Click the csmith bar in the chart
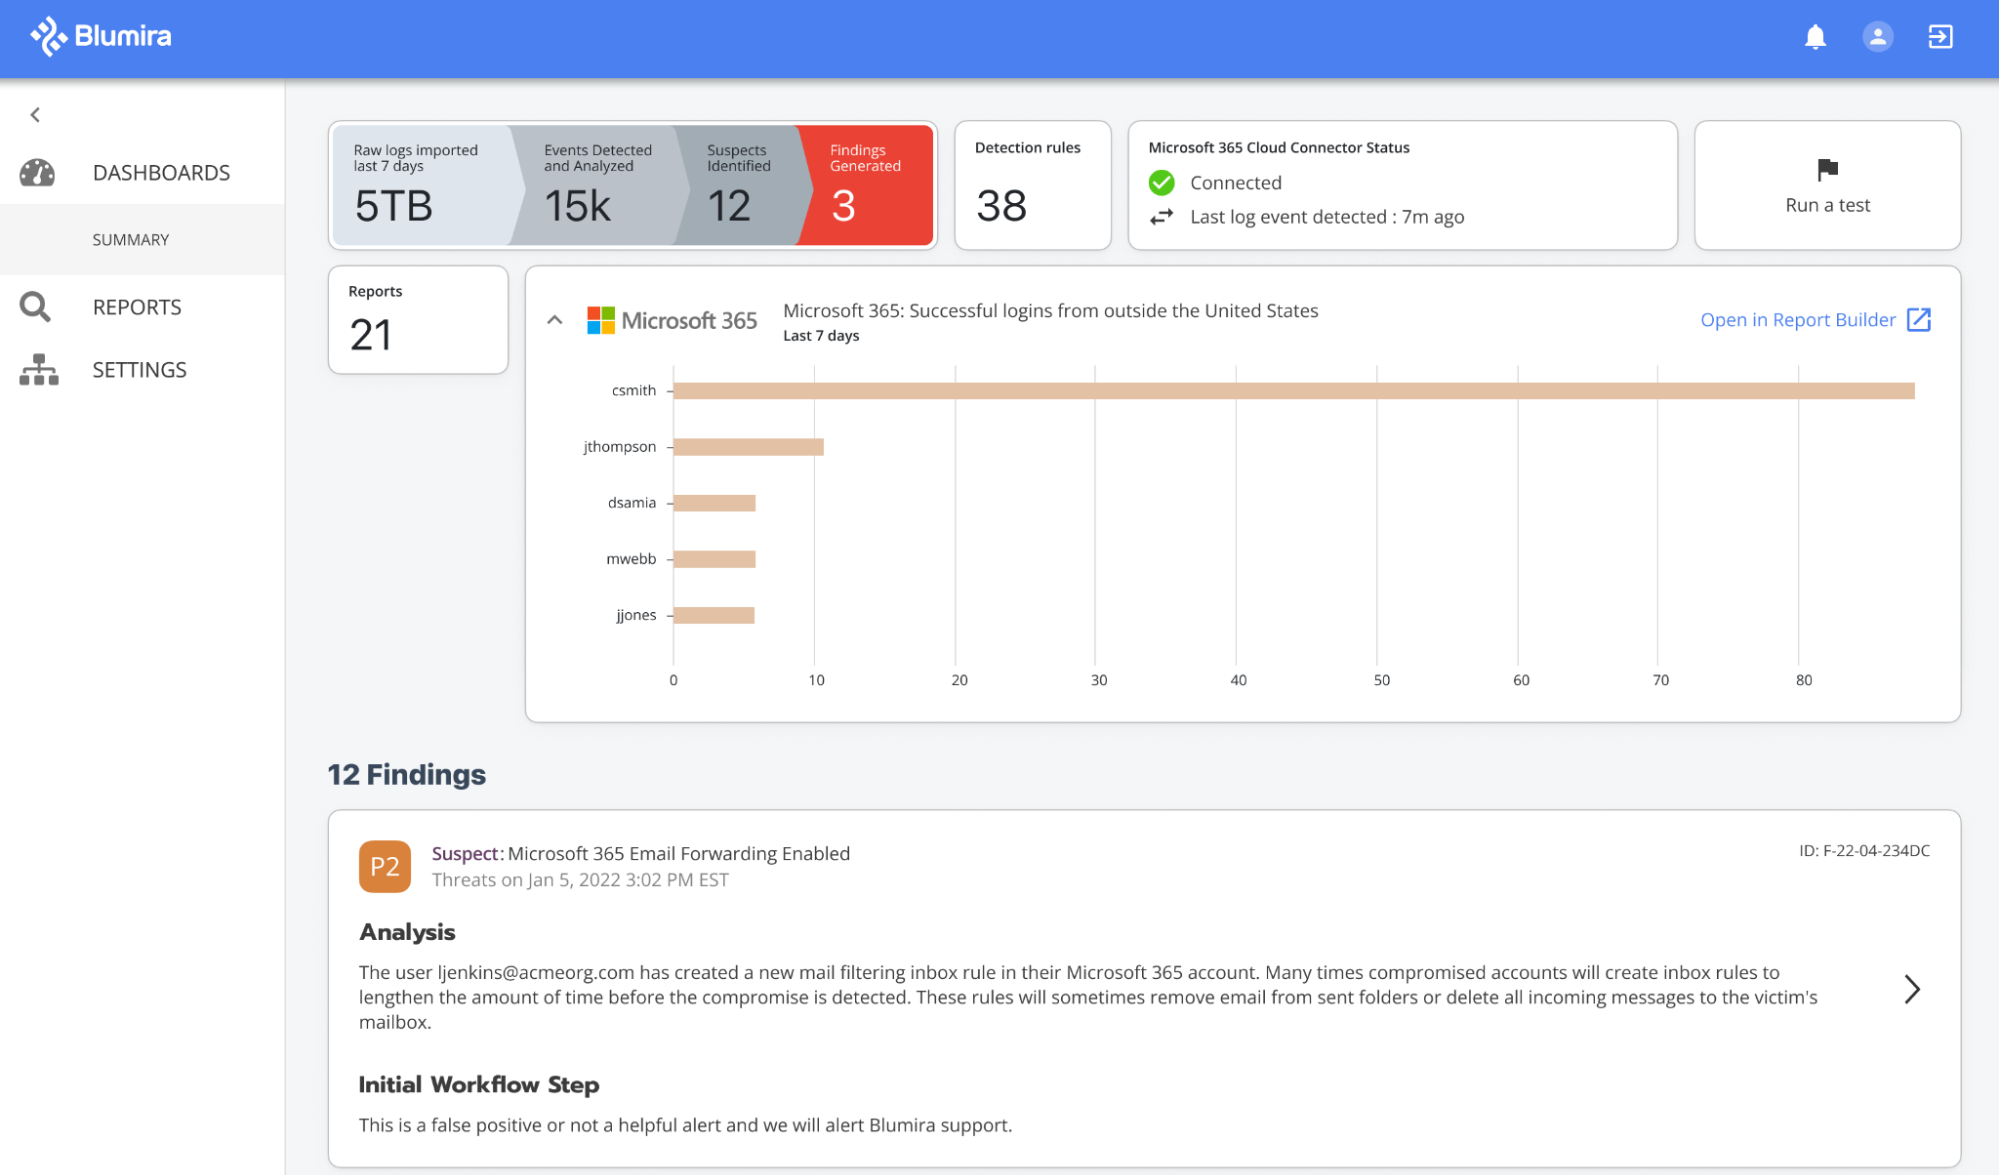 pyautogui.click(x=1294, y=391)
